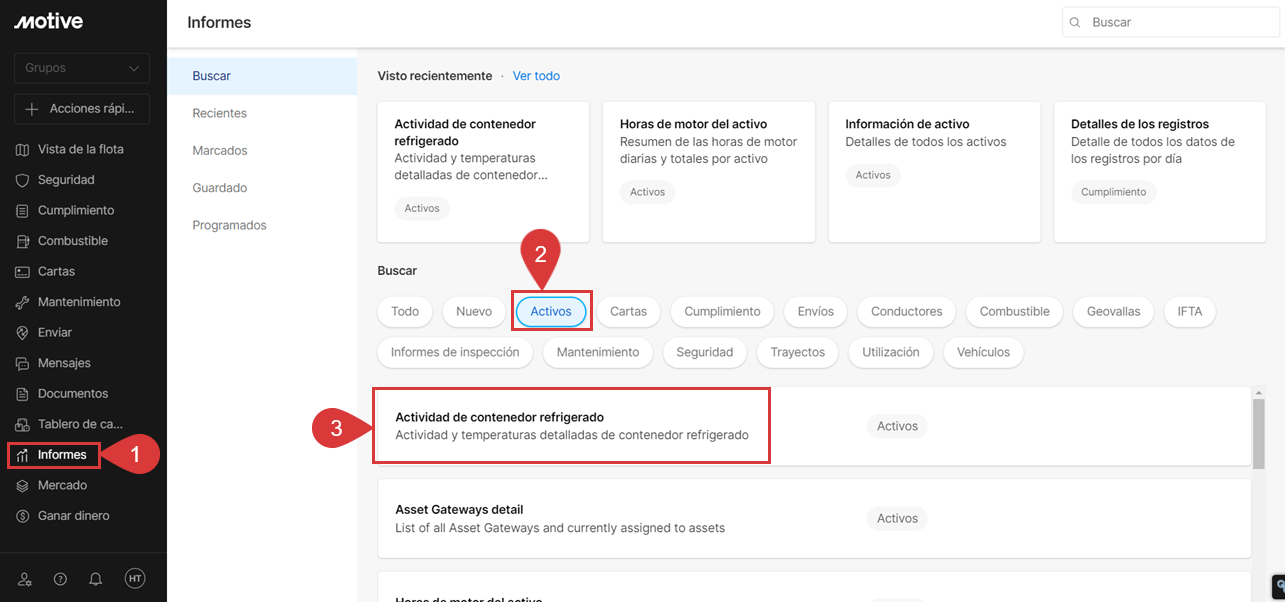Click the Documentos icon
The image size is (1285, 602).
23,394
